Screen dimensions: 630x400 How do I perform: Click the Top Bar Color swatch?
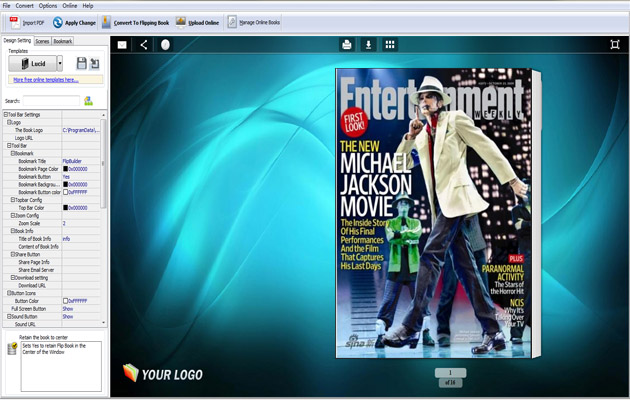pos(65,208)
